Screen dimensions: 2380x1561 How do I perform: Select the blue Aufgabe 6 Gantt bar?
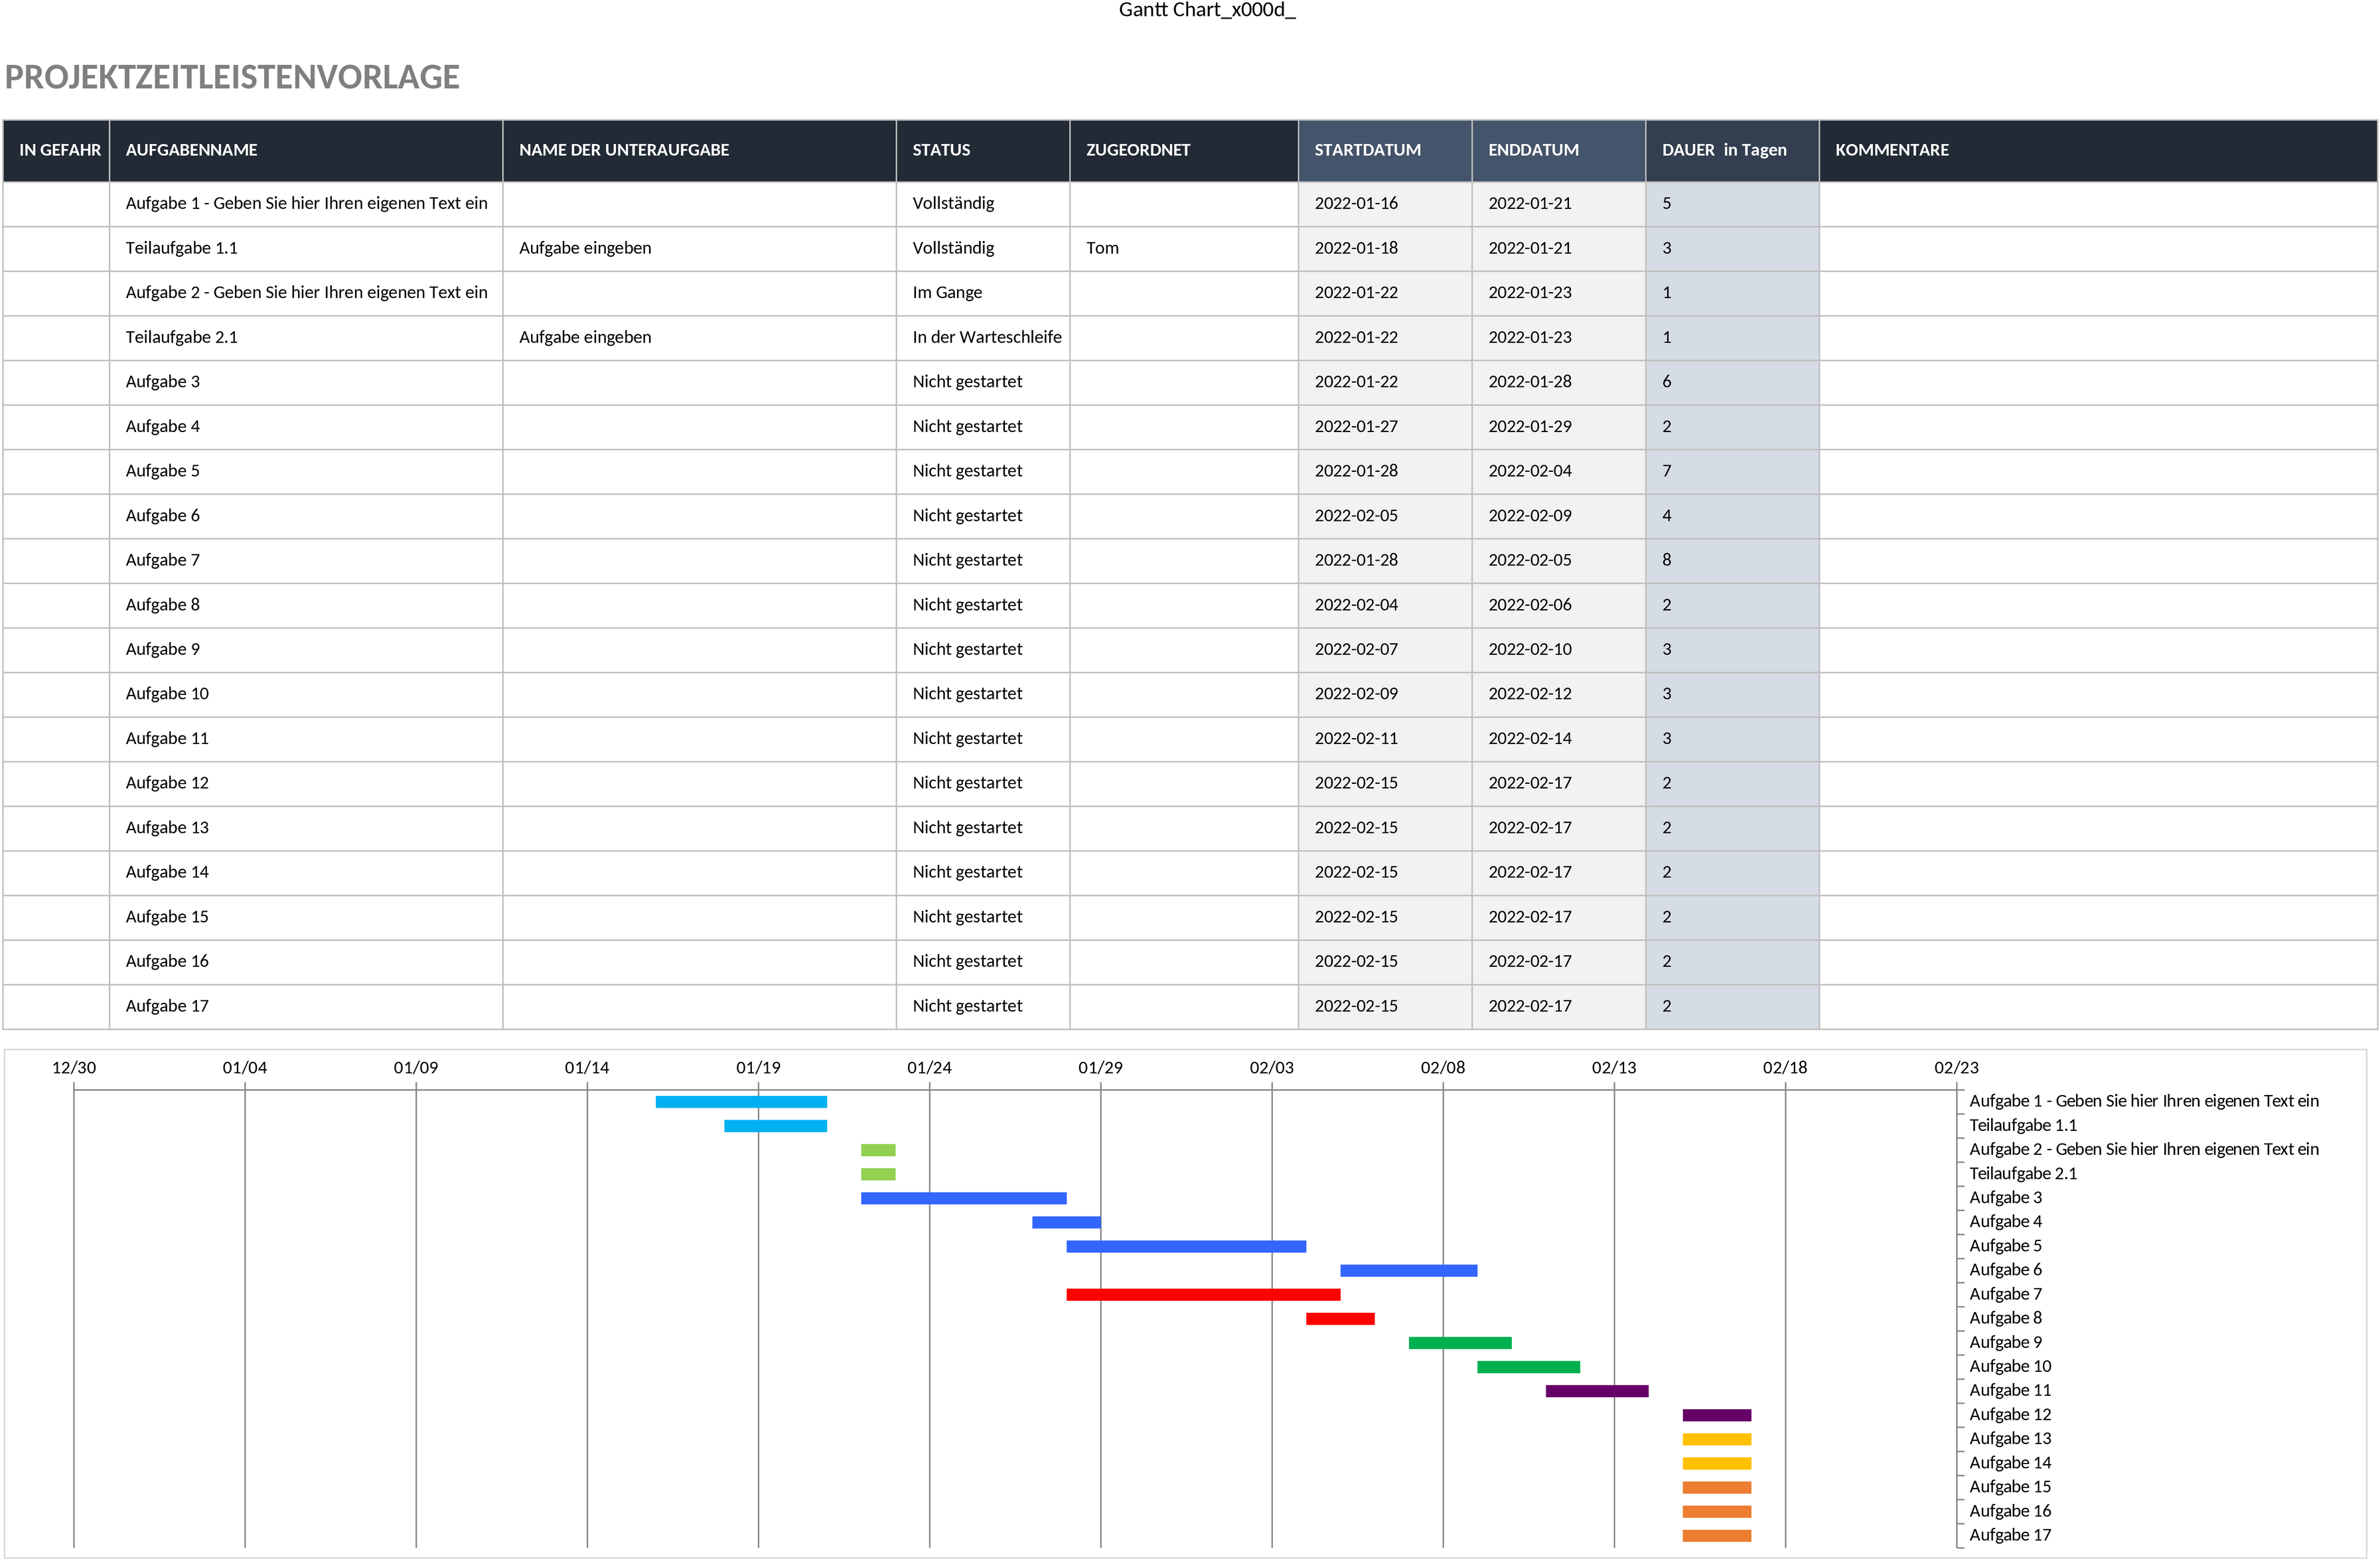(1409, 1271)
